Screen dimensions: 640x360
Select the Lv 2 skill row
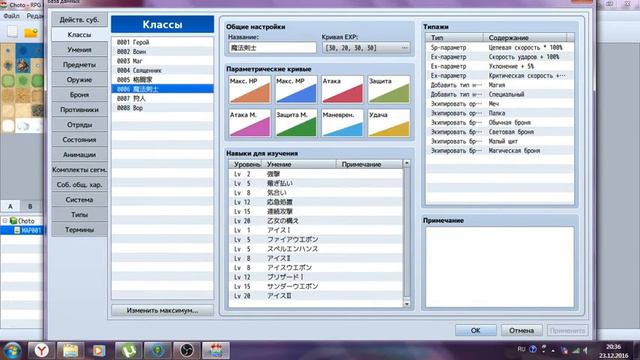click(316, 174)
